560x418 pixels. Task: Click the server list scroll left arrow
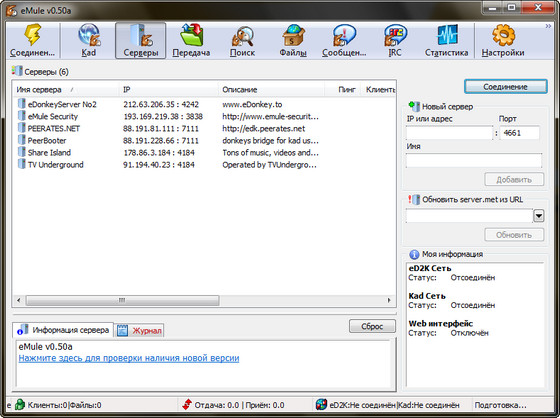tap(19, 300)
